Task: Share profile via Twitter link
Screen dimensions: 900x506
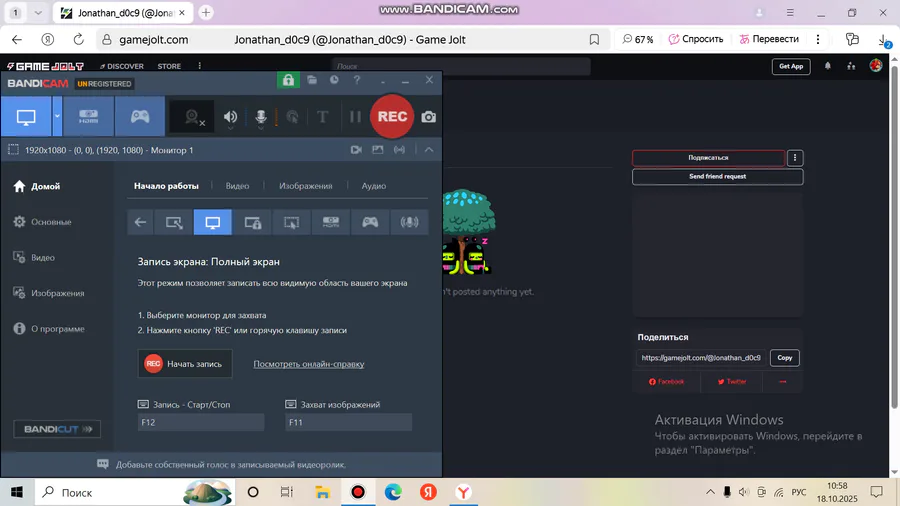Action: click(x=732, y=382)
